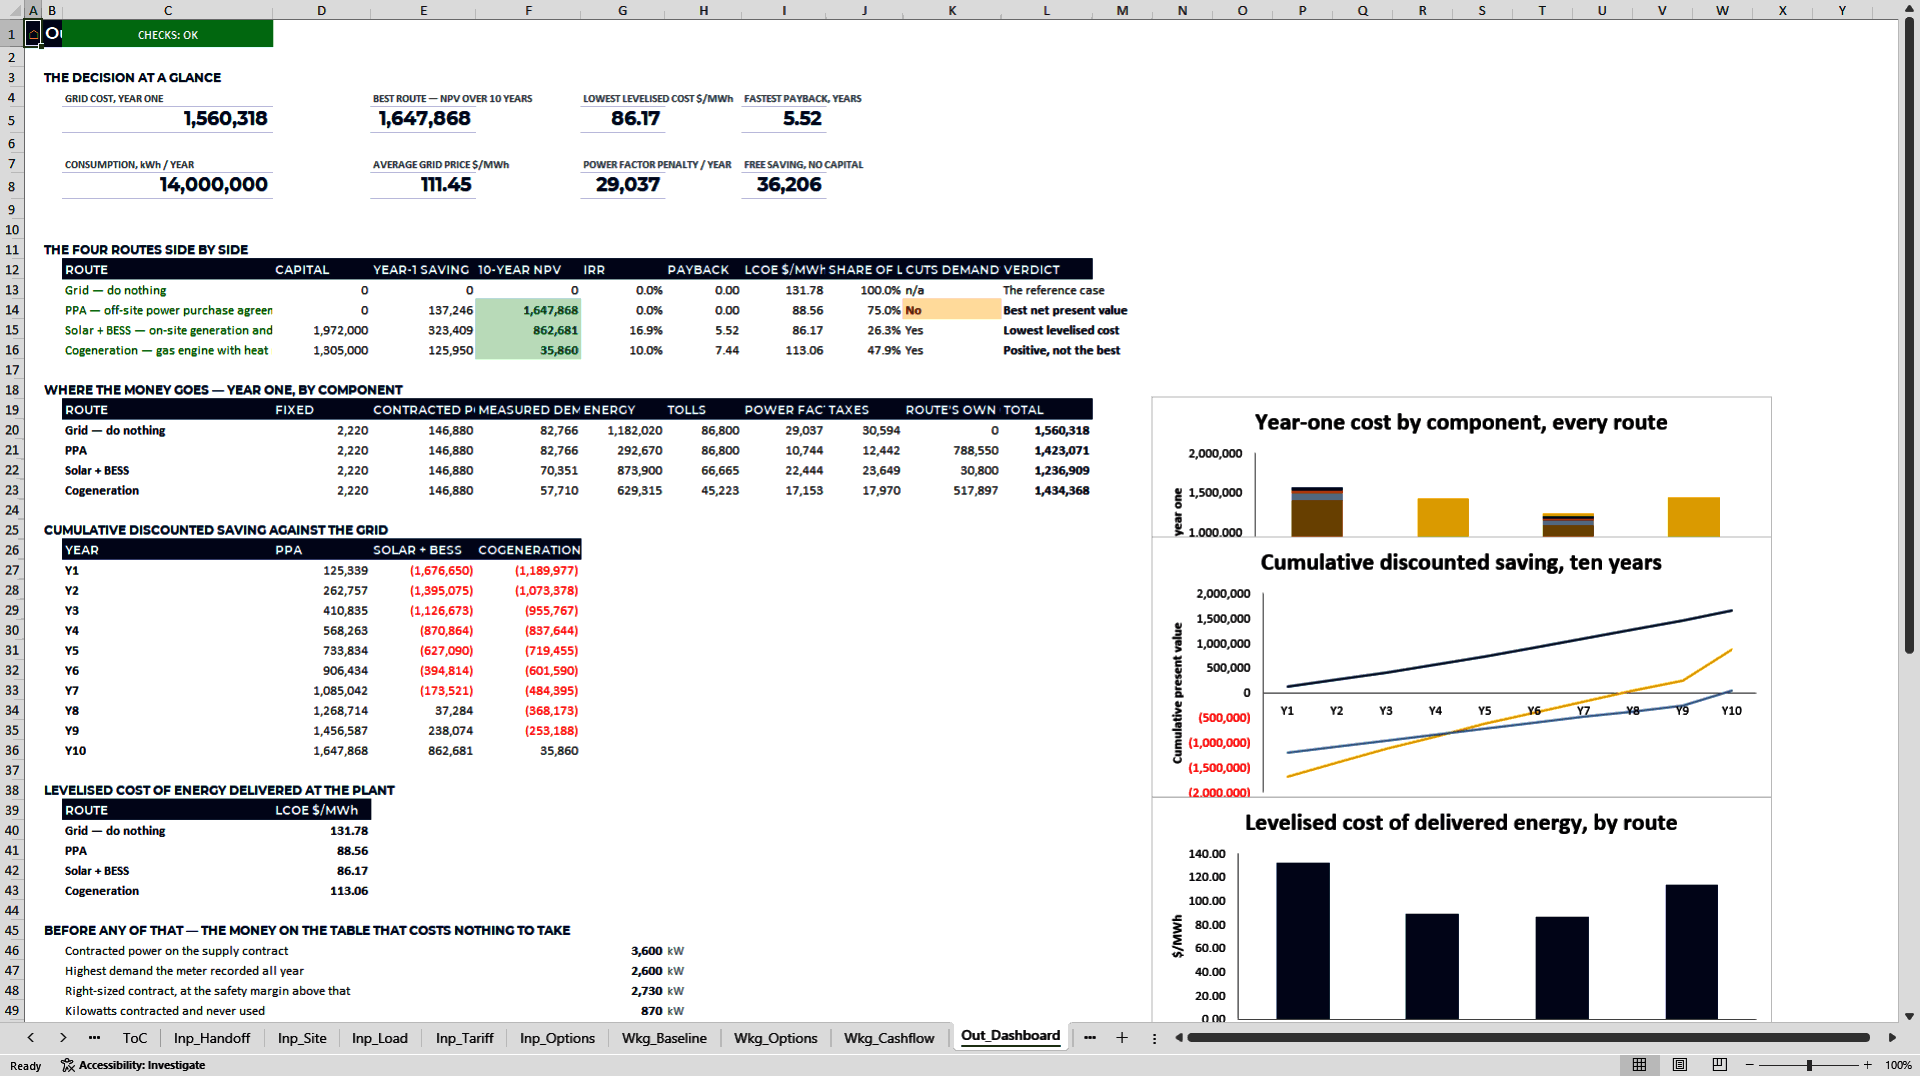Select Solar + BESS 10-year NPV 862,681
The height and width of the screenshot is (1076, 1920).
(x=528, y=330)
